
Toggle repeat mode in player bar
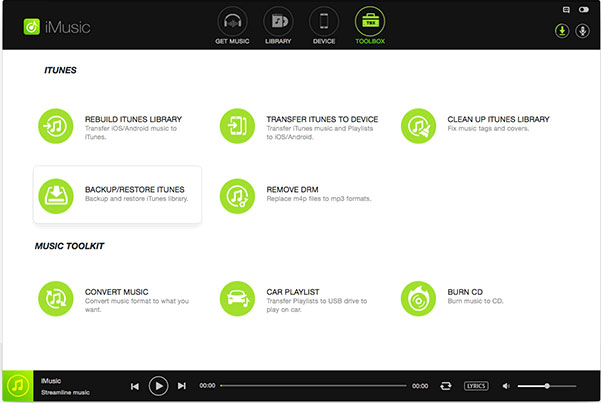tap(448, 385)
